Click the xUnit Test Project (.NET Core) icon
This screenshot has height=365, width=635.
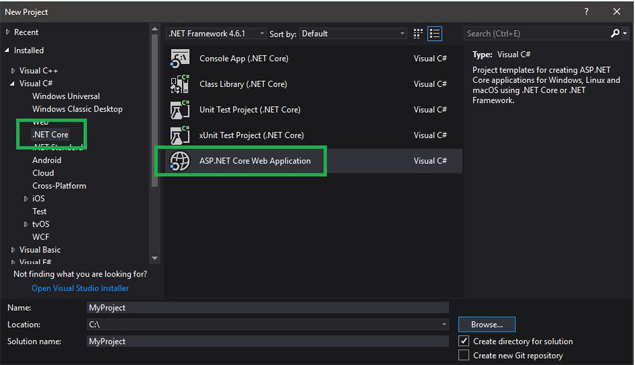point(180,135)
